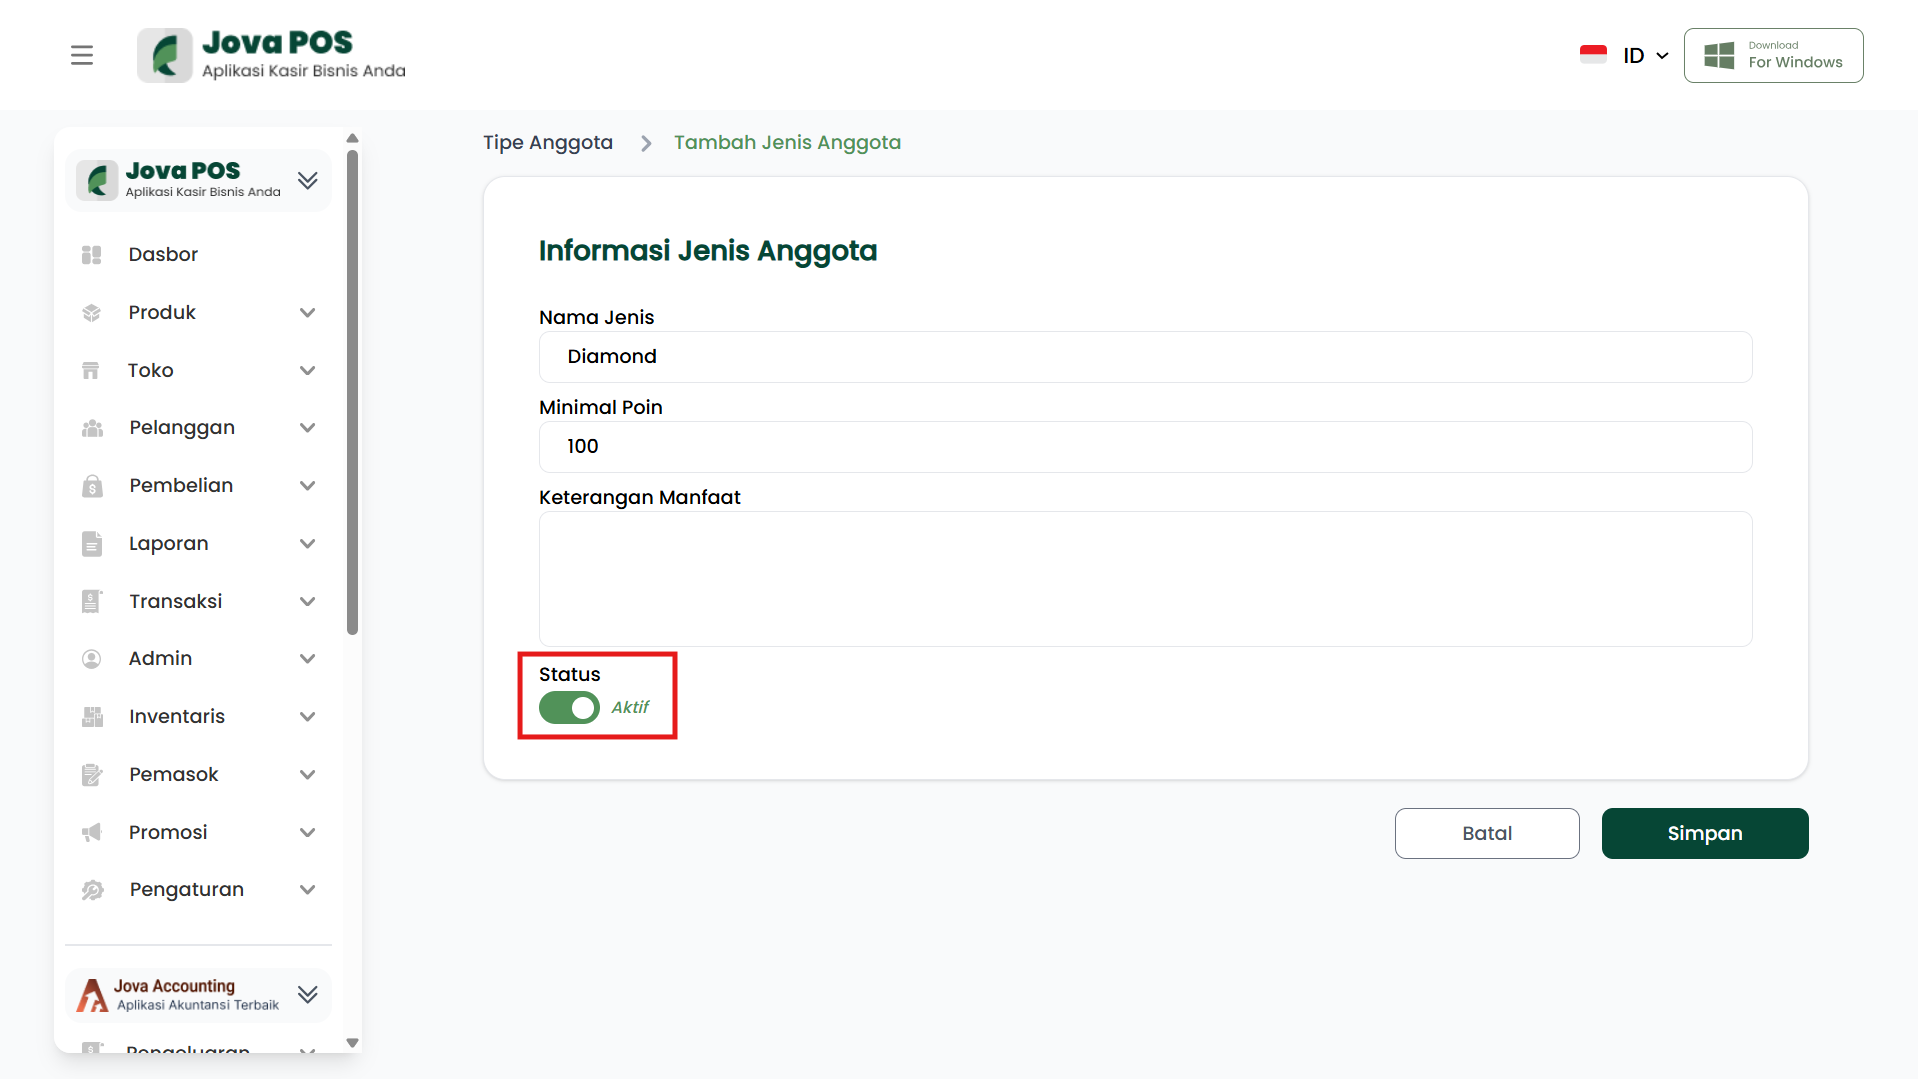1918x1079 pixels.
Task: Click the Toko storefront icon
Action: (91, 371)
